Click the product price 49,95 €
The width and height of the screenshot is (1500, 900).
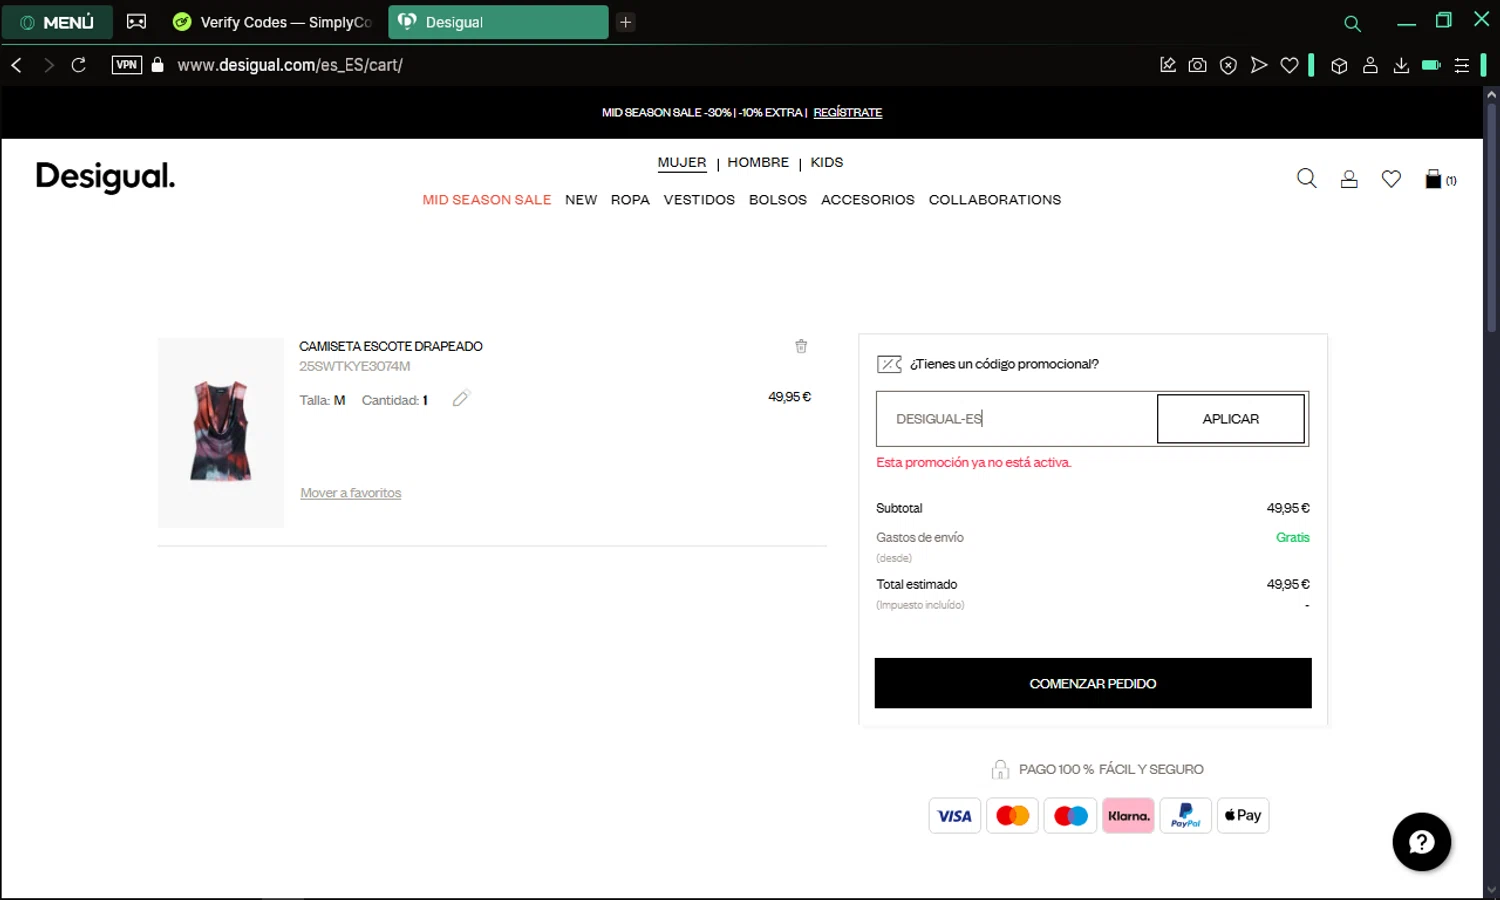point(789,397)
